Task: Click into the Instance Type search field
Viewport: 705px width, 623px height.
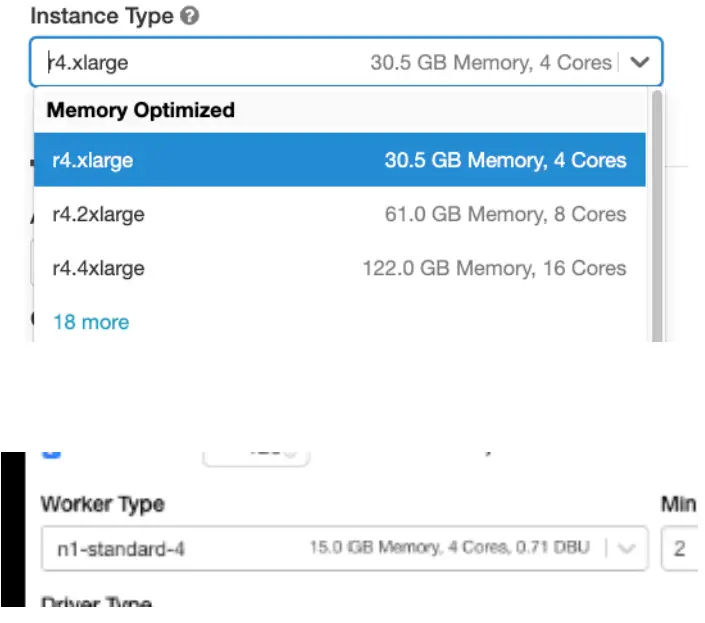Action: pos(200,62)
